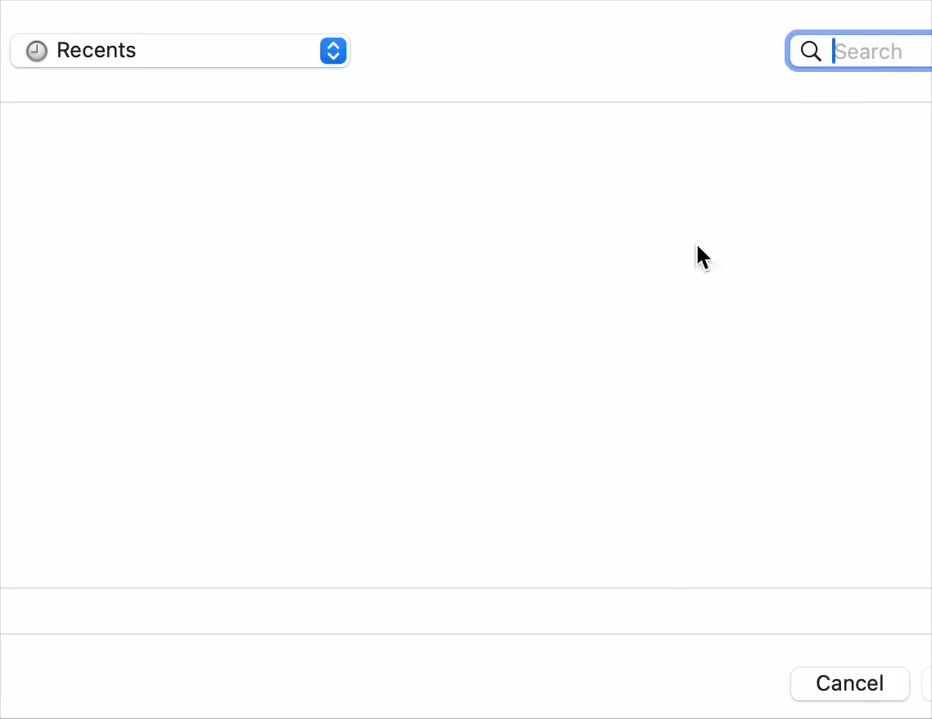
Task: Click the bottom of the empty file list
Action: pos(465,570)
